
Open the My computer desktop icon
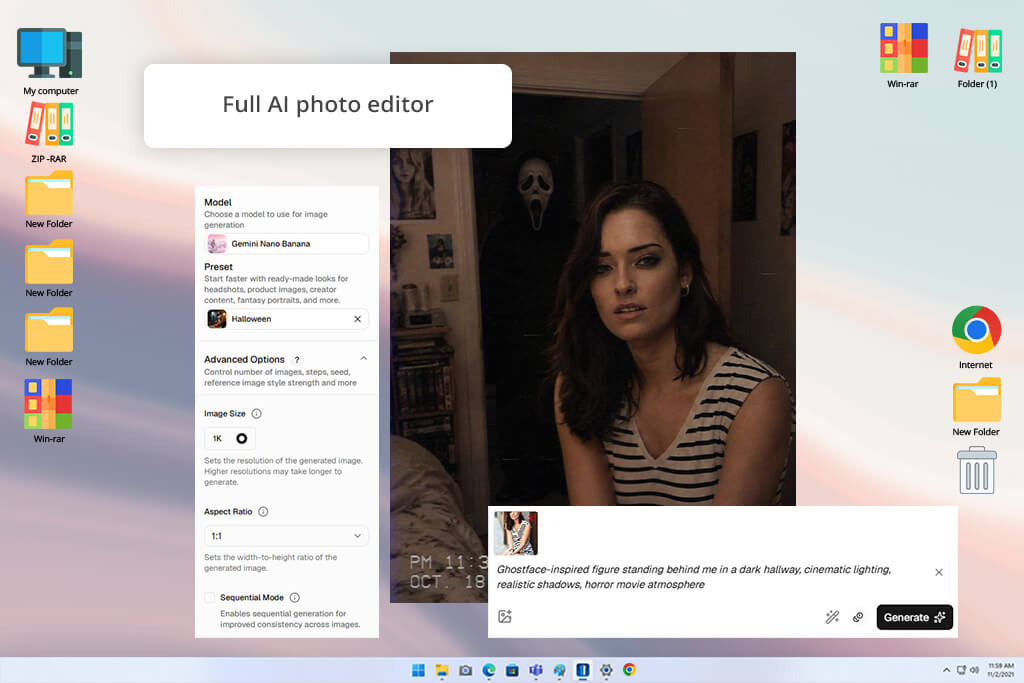[50, 61]
